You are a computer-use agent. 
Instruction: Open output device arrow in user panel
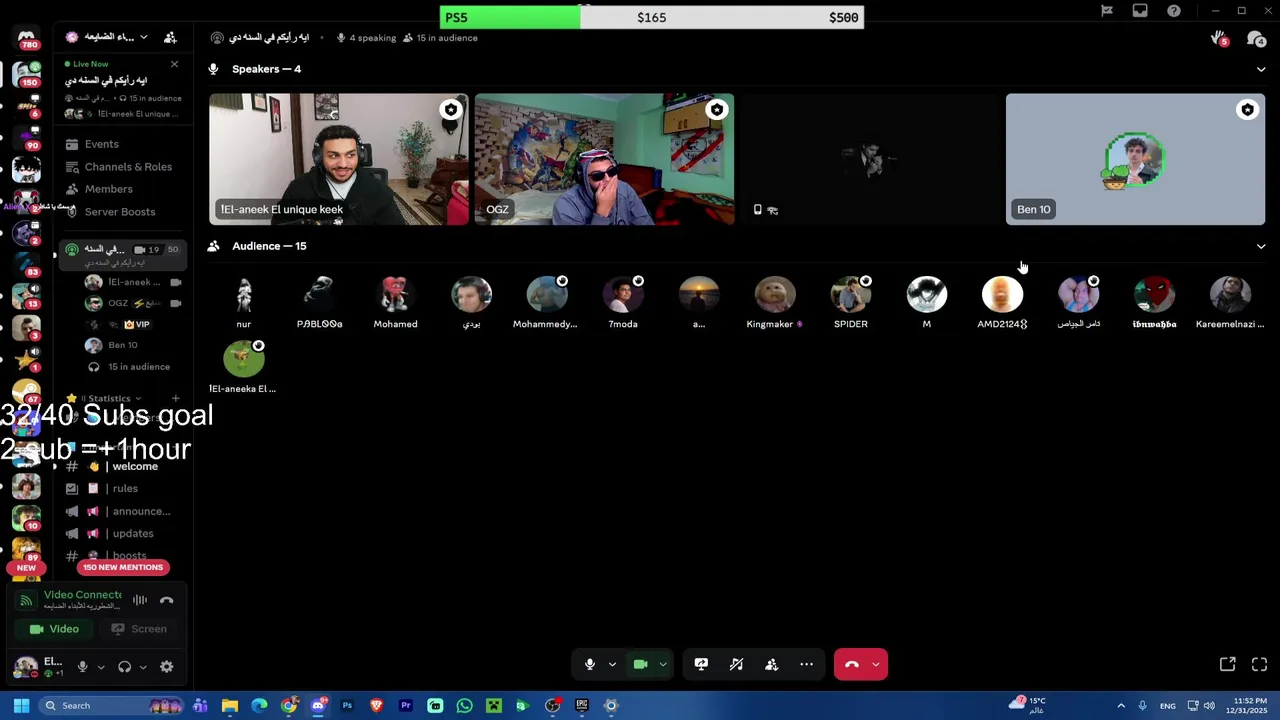[x=143, y=667]
